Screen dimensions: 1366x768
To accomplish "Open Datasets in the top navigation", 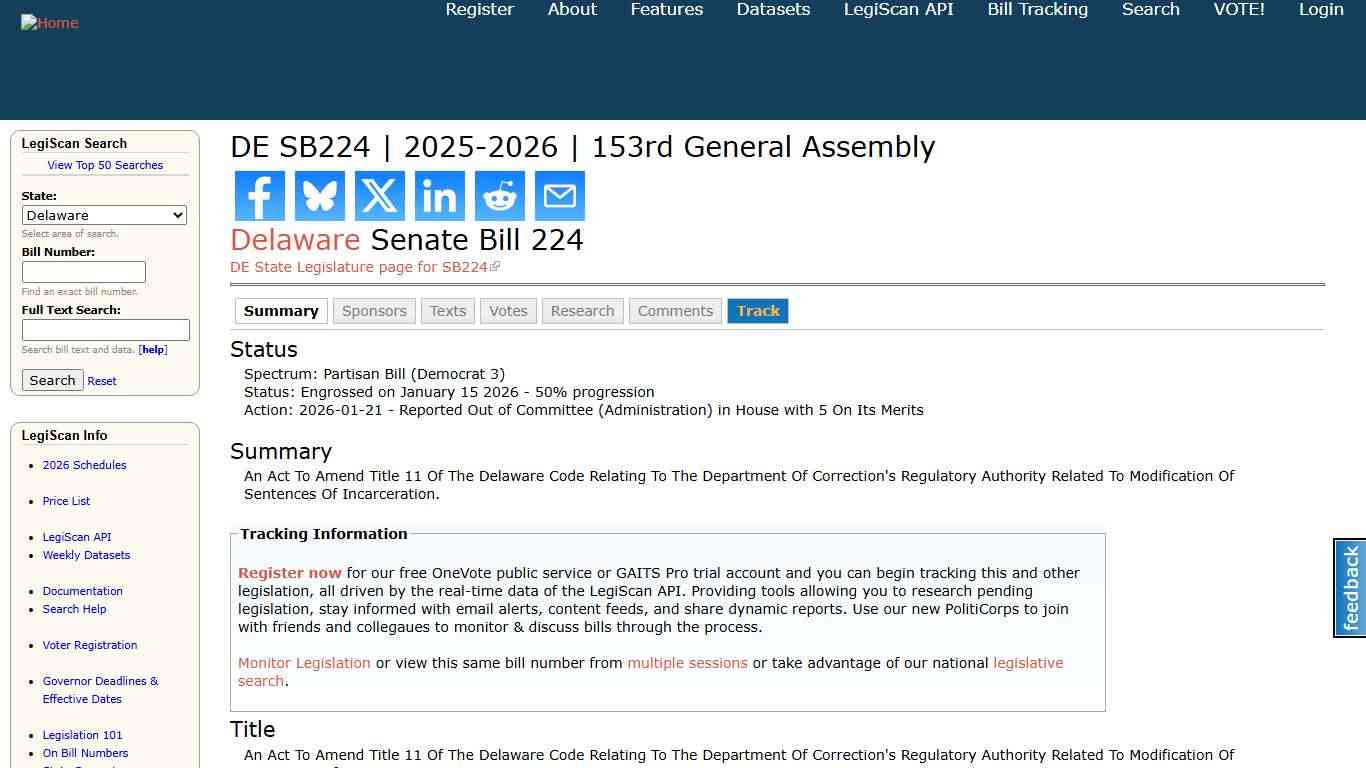I will (x=772, y=9).
